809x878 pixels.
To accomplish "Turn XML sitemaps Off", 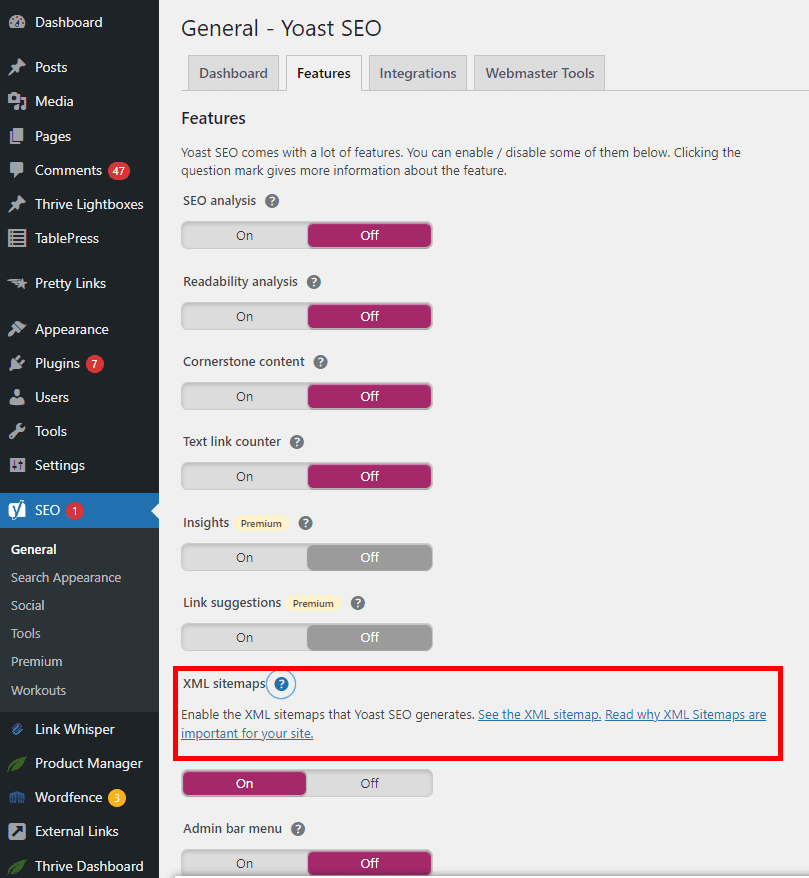I will tap(370, 783).
